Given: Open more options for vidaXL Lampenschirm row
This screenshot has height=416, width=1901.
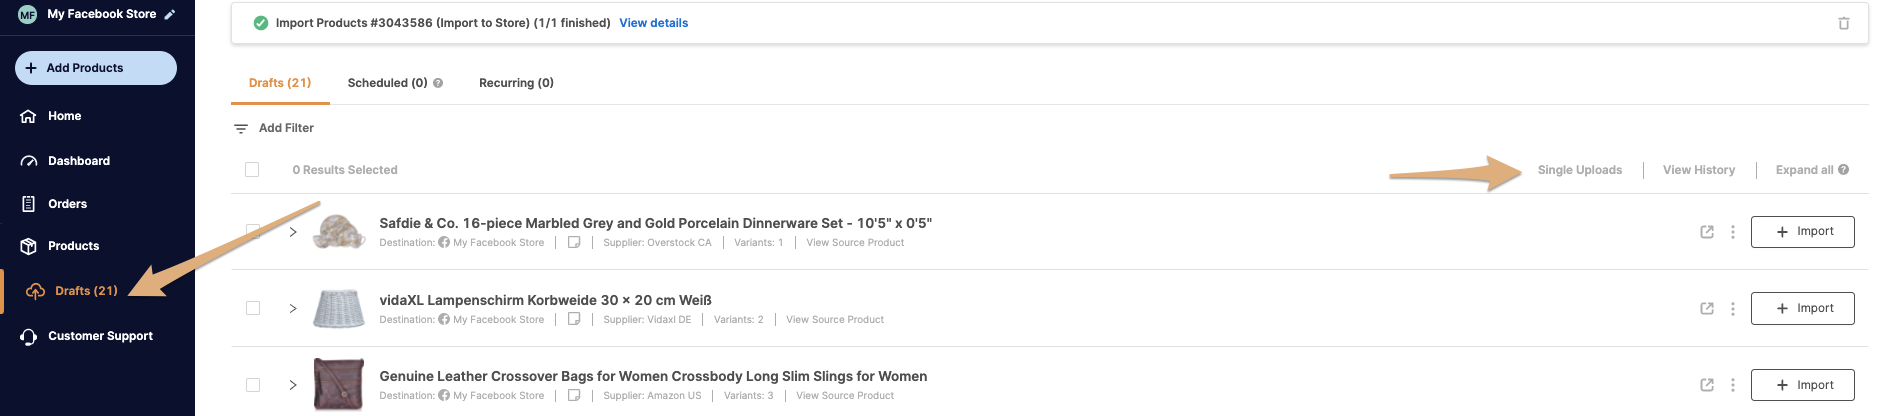Looking at the screenshot, I should (1732, 309).
